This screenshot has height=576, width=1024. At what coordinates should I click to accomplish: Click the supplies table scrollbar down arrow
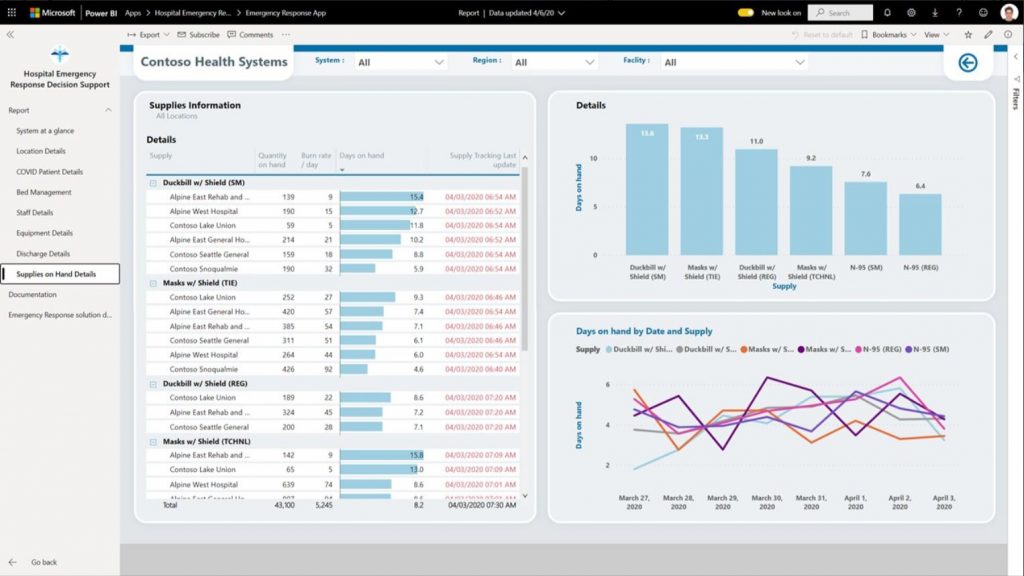(524, 496)
